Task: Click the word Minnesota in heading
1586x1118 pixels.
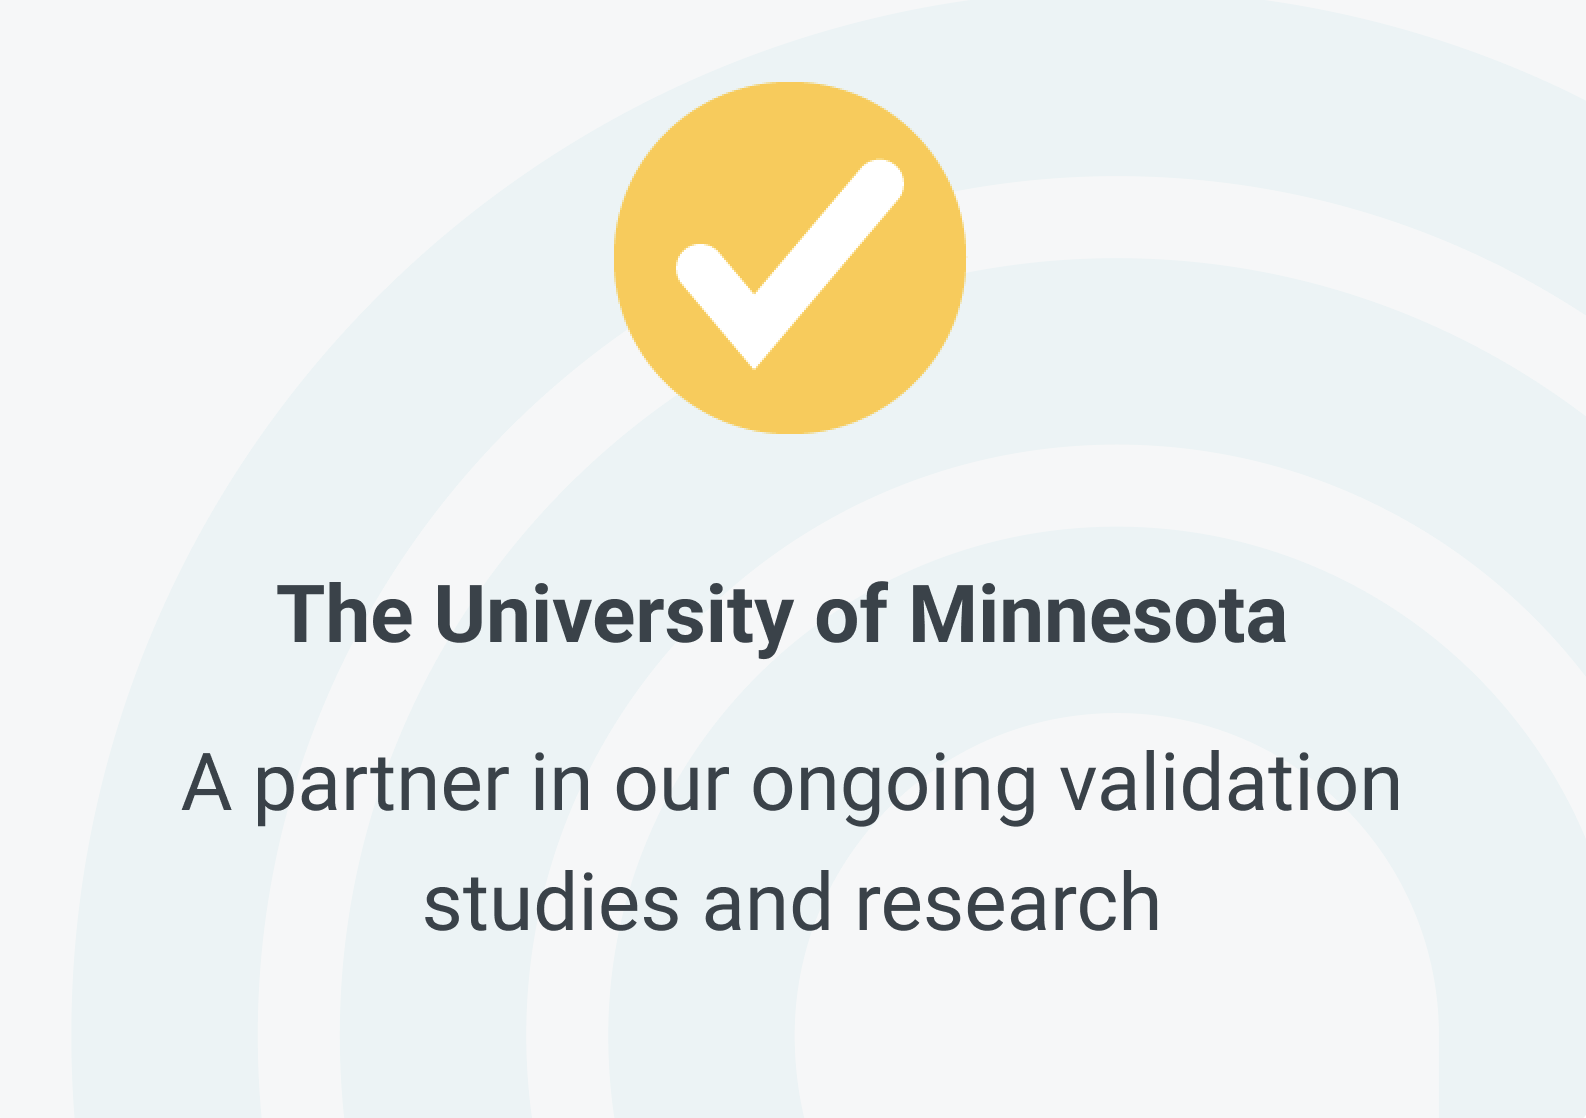Action: (x=1097, y=613)
